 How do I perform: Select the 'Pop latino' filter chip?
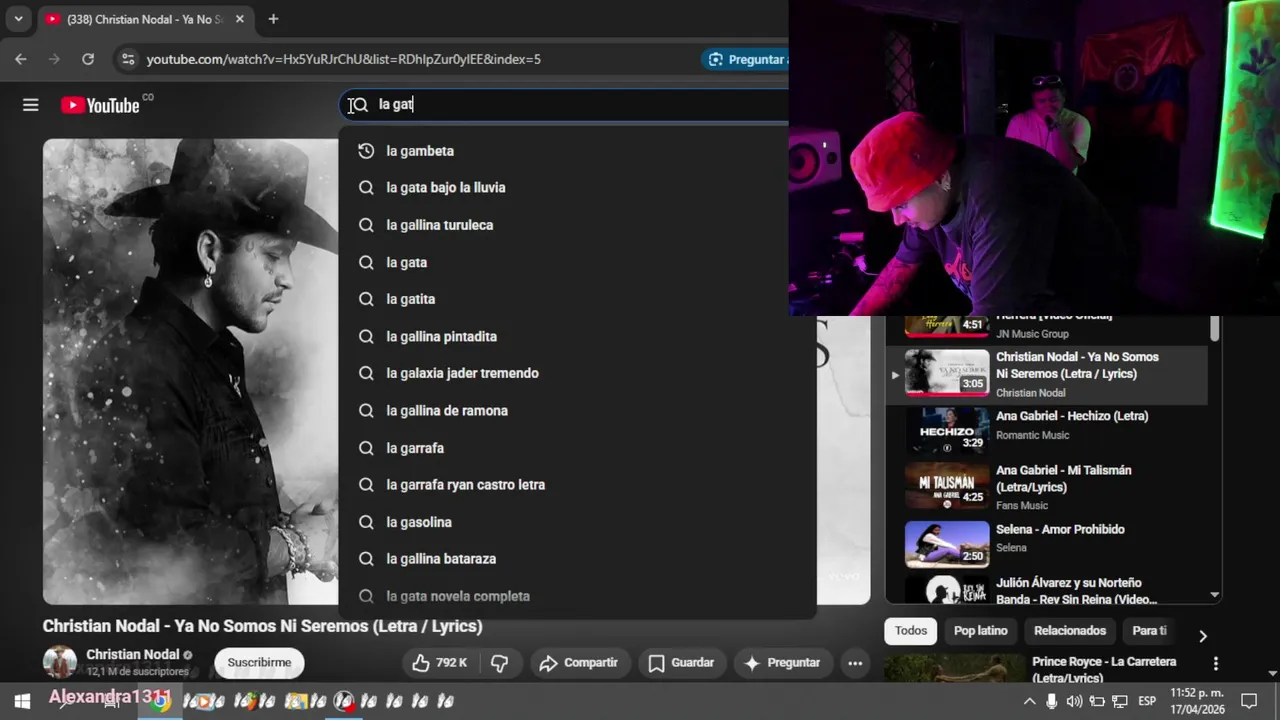[x=980, y=631]
